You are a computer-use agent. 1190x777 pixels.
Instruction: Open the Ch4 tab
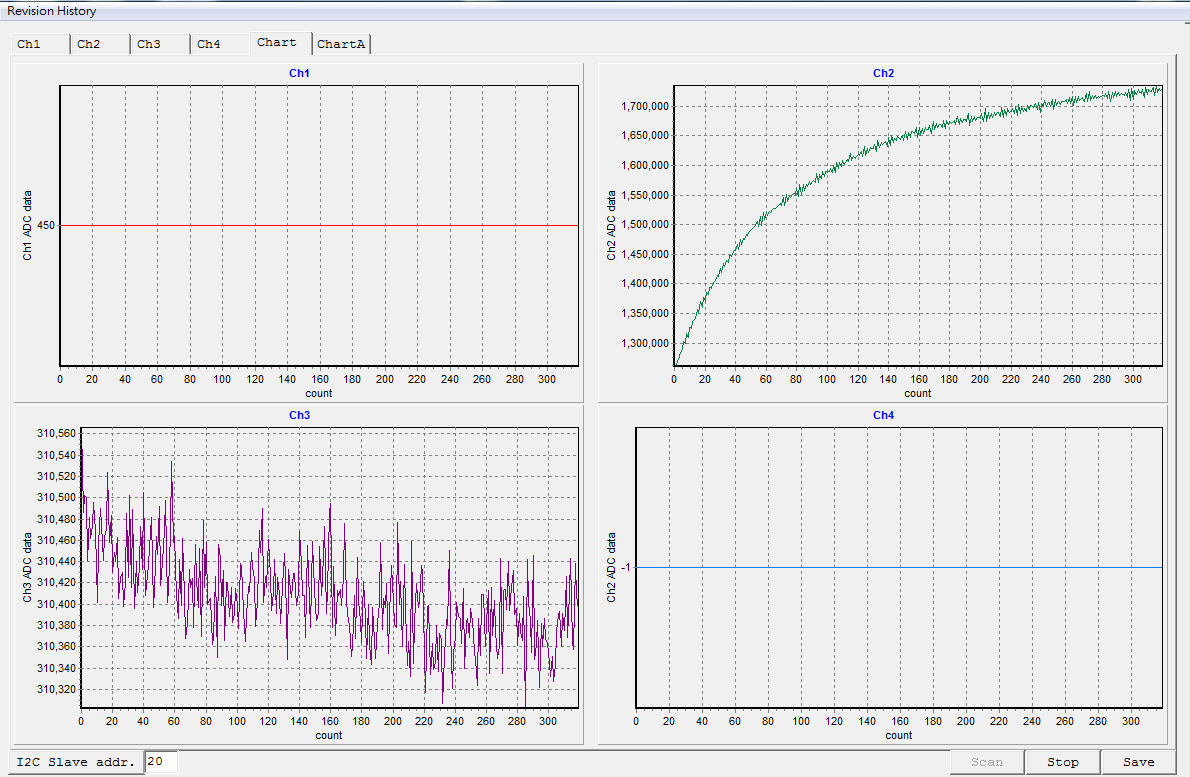point(221,44)
